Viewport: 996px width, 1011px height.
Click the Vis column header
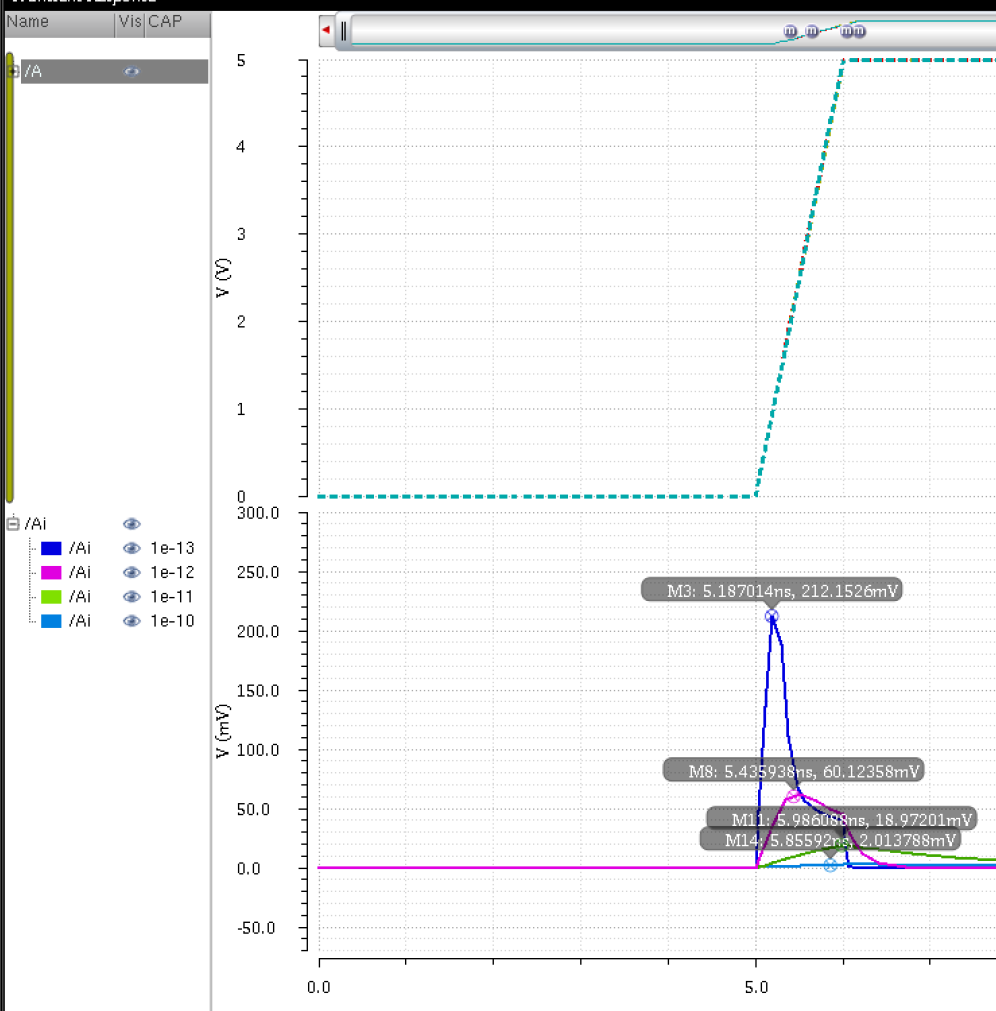(129, 22)
